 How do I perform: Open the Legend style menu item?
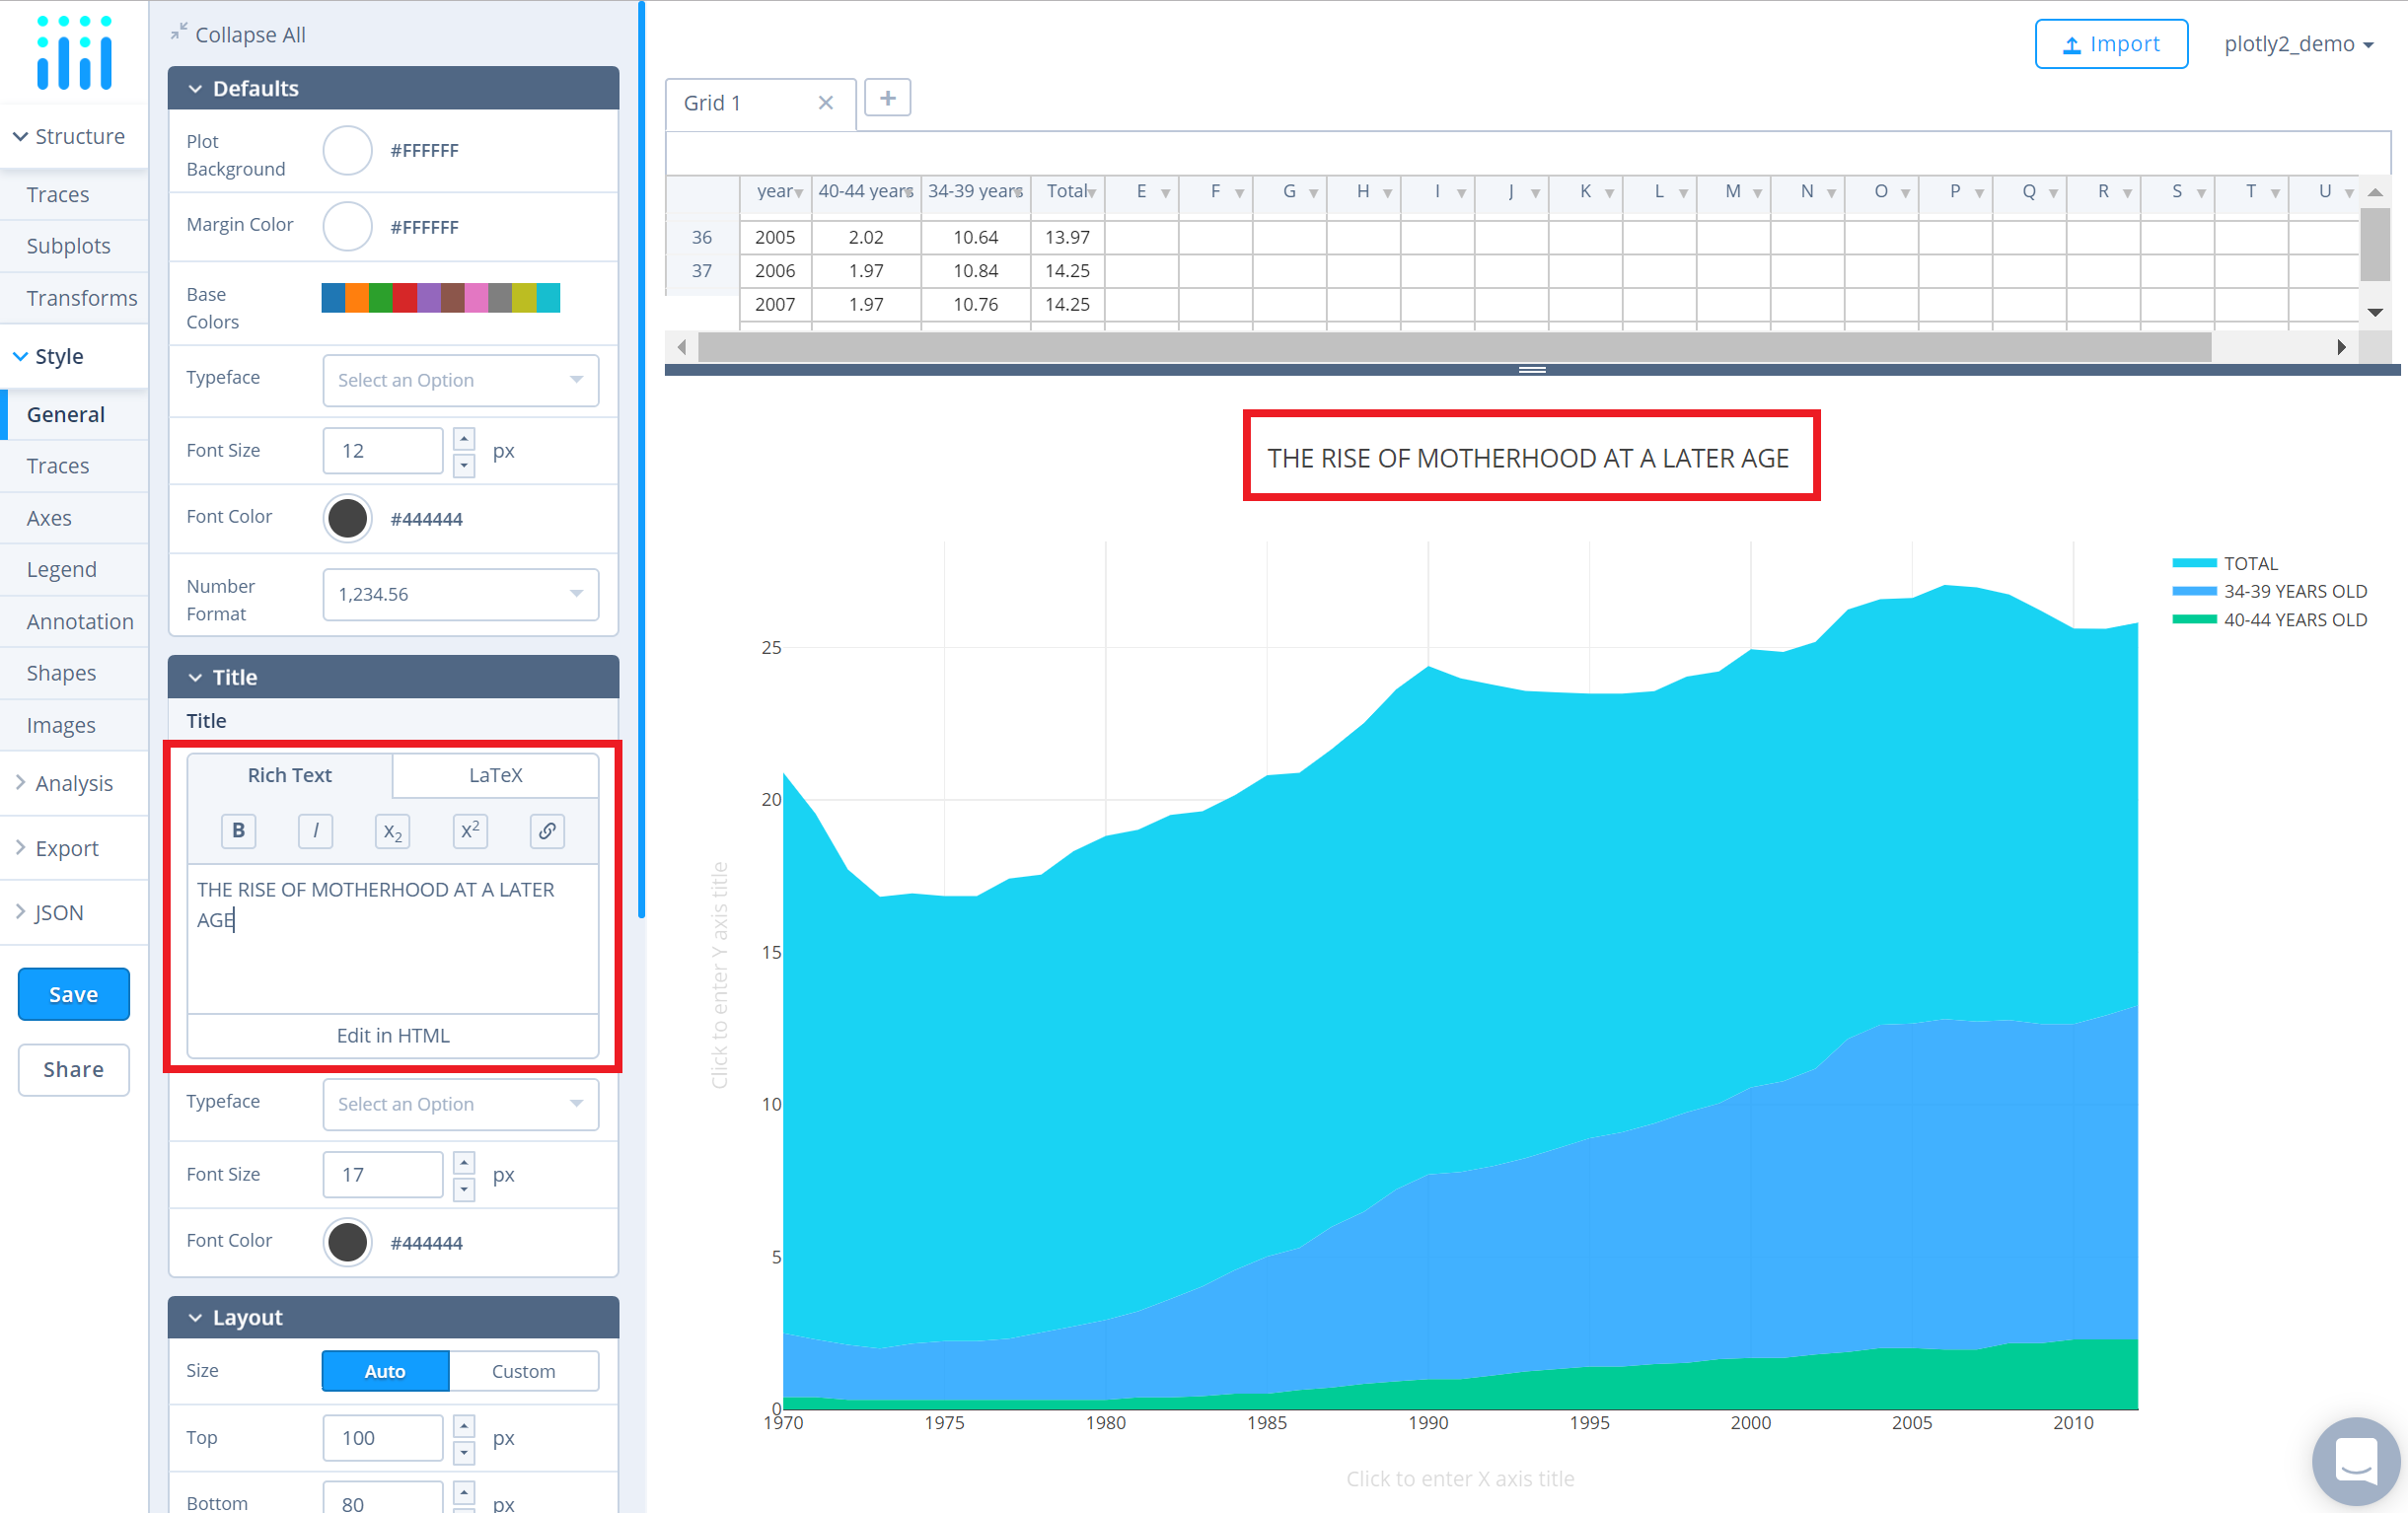point(62,569)
